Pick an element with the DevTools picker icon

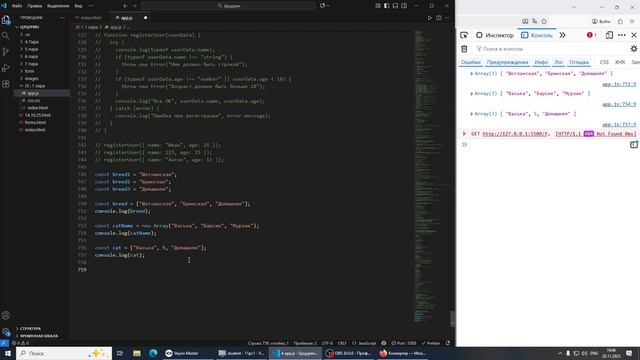pos(464,35)
